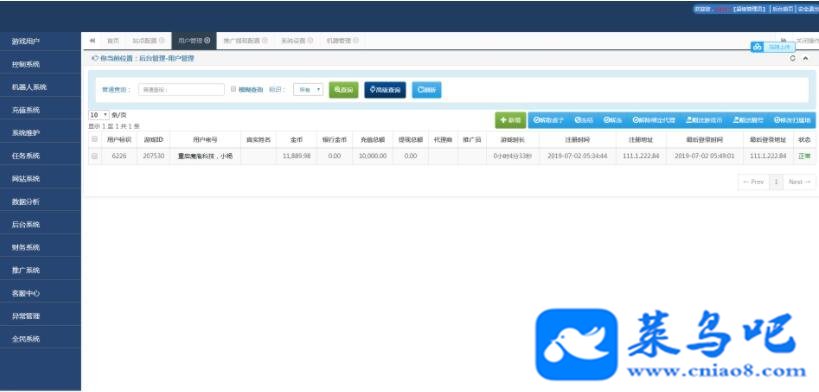
Task: Click the green 正常 status in the row
Action: 804,156
